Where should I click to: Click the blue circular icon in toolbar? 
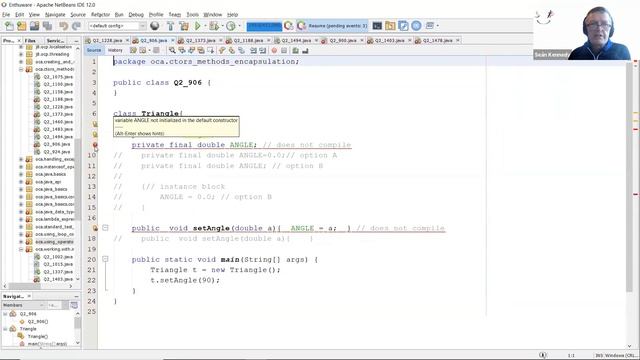click(416, 26)
